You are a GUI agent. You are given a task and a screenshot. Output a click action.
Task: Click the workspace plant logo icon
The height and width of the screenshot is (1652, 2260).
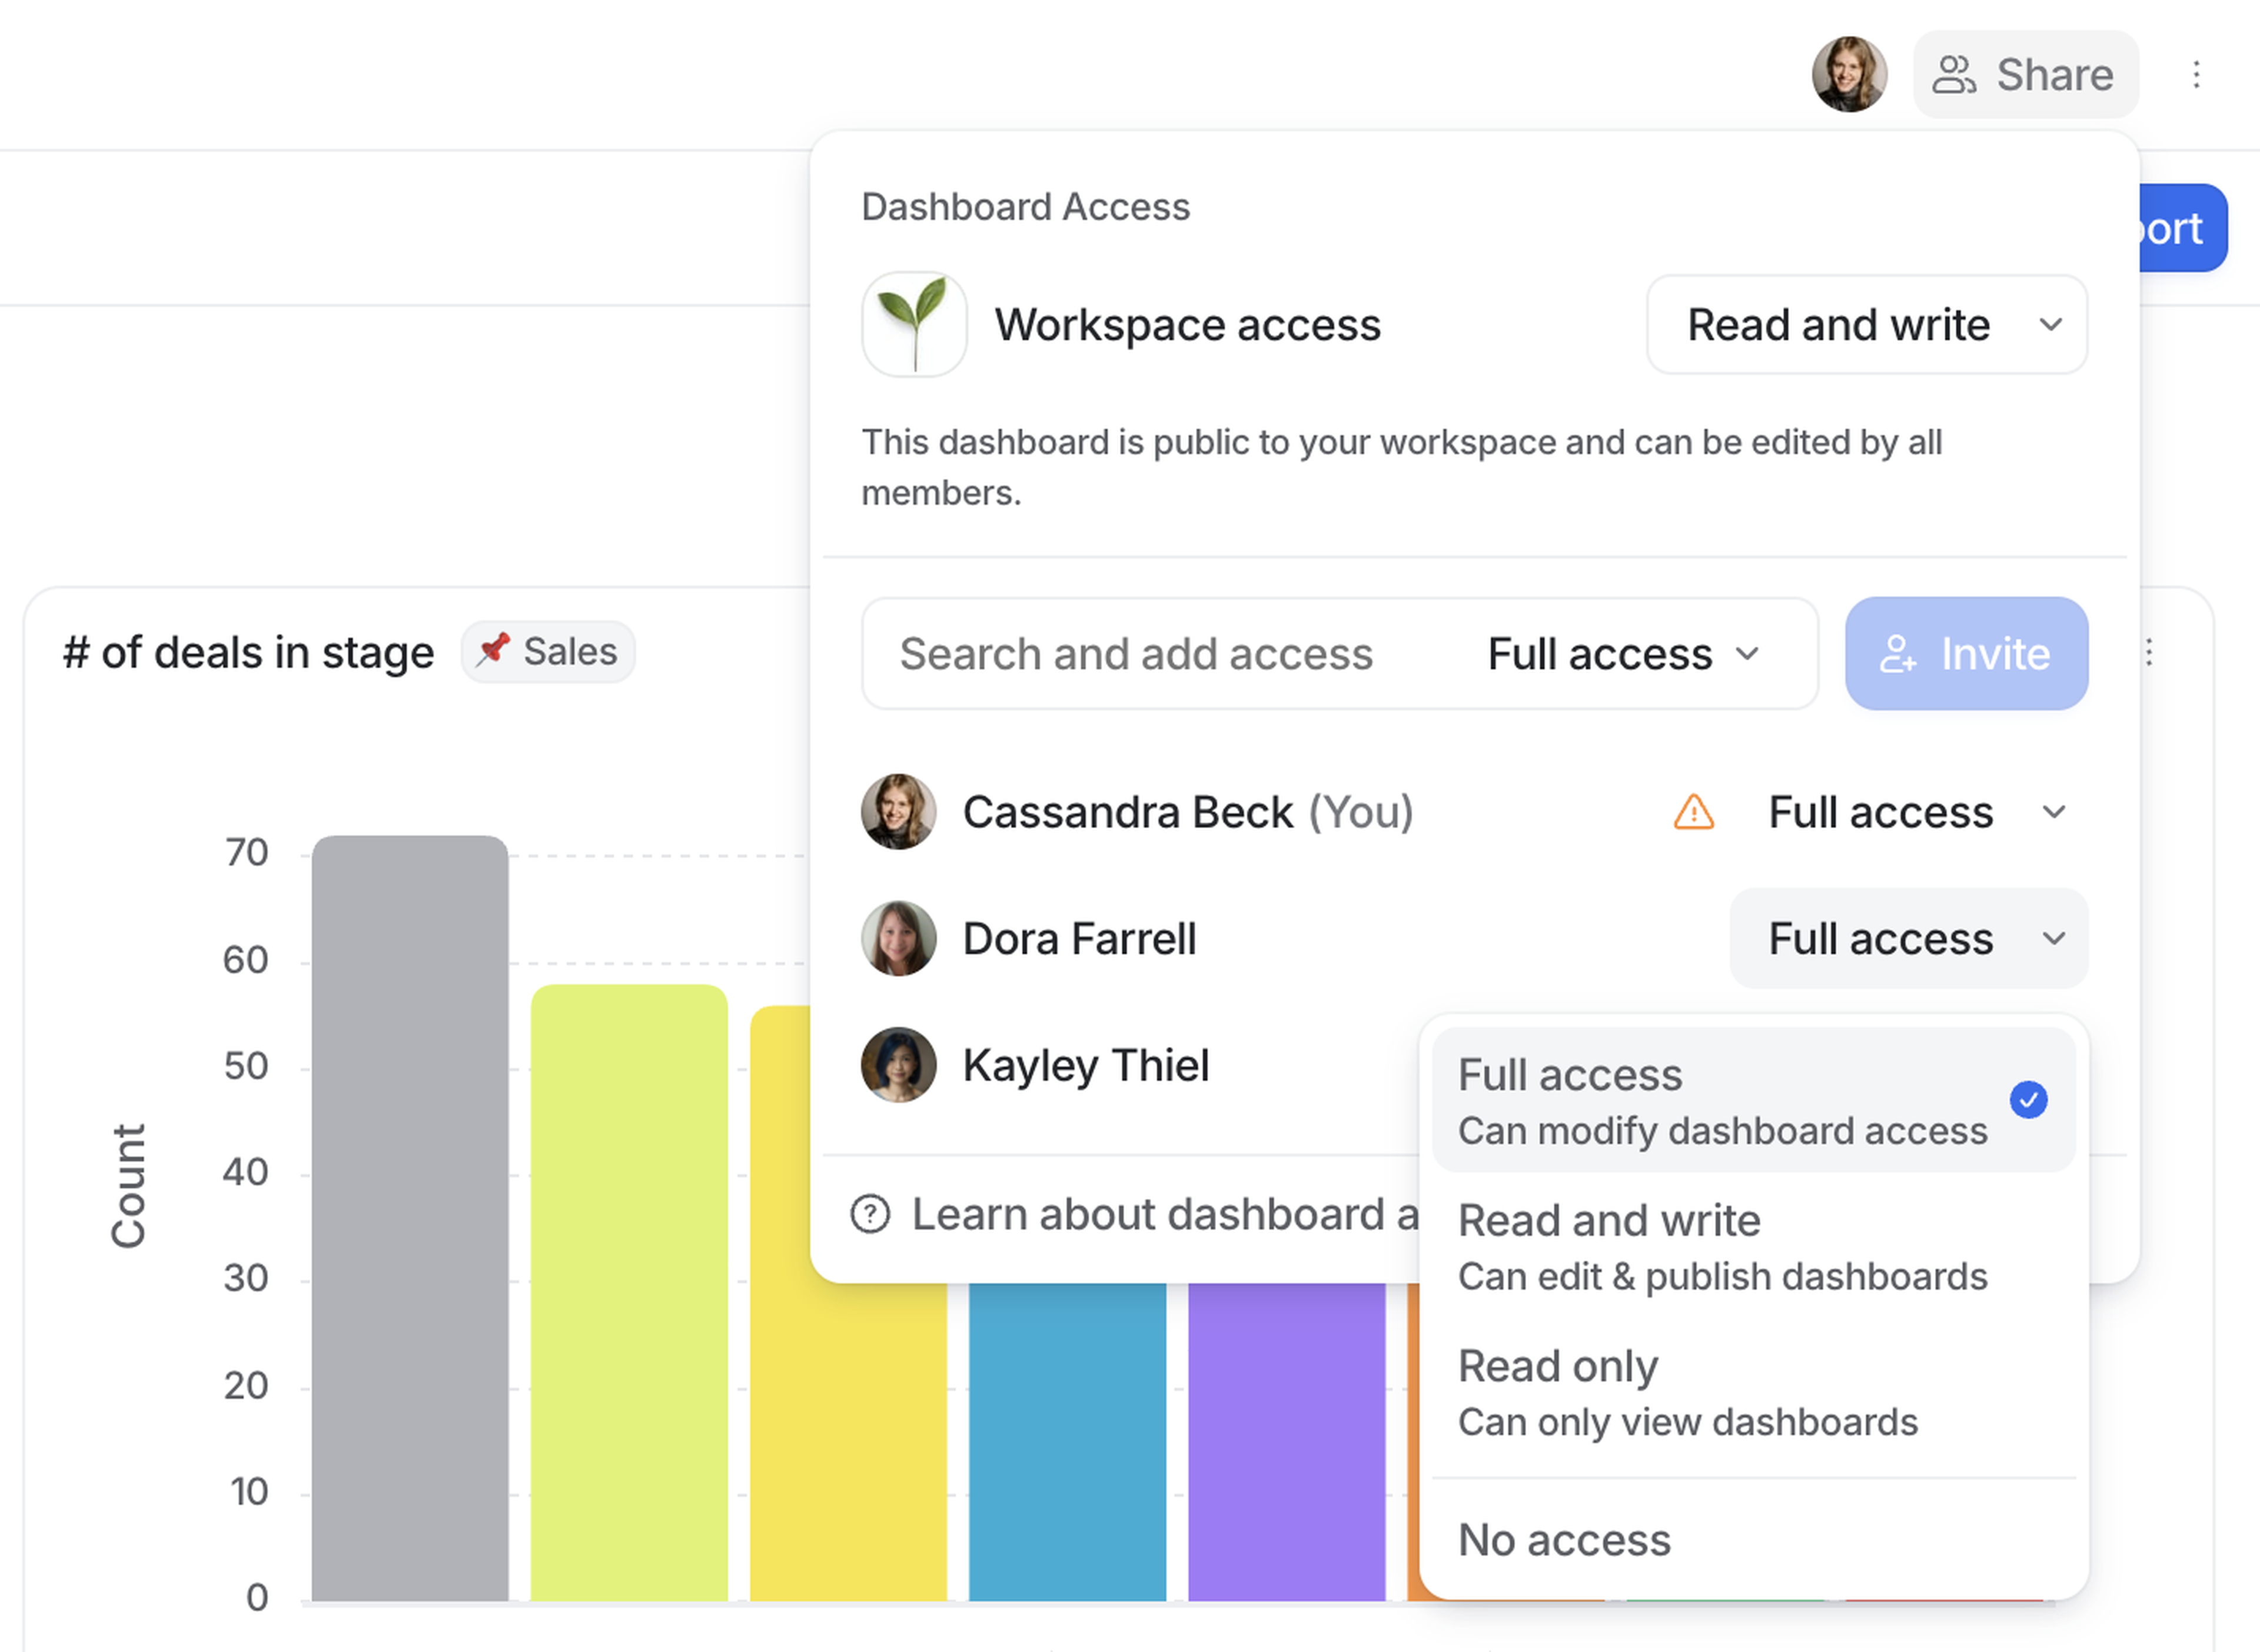[x=914, y=325]
